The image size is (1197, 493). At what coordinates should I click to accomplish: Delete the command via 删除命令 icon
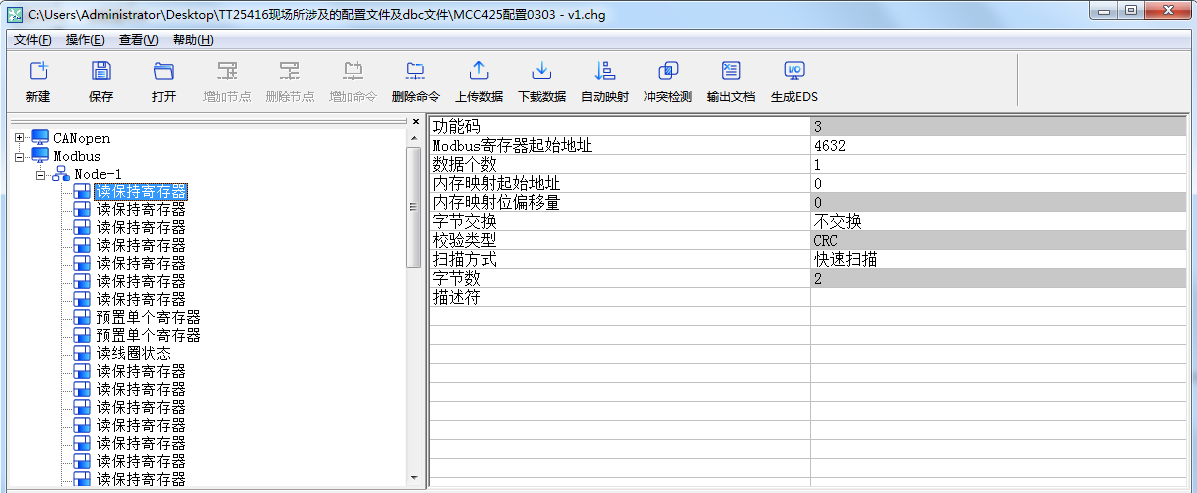coord(415,72)
